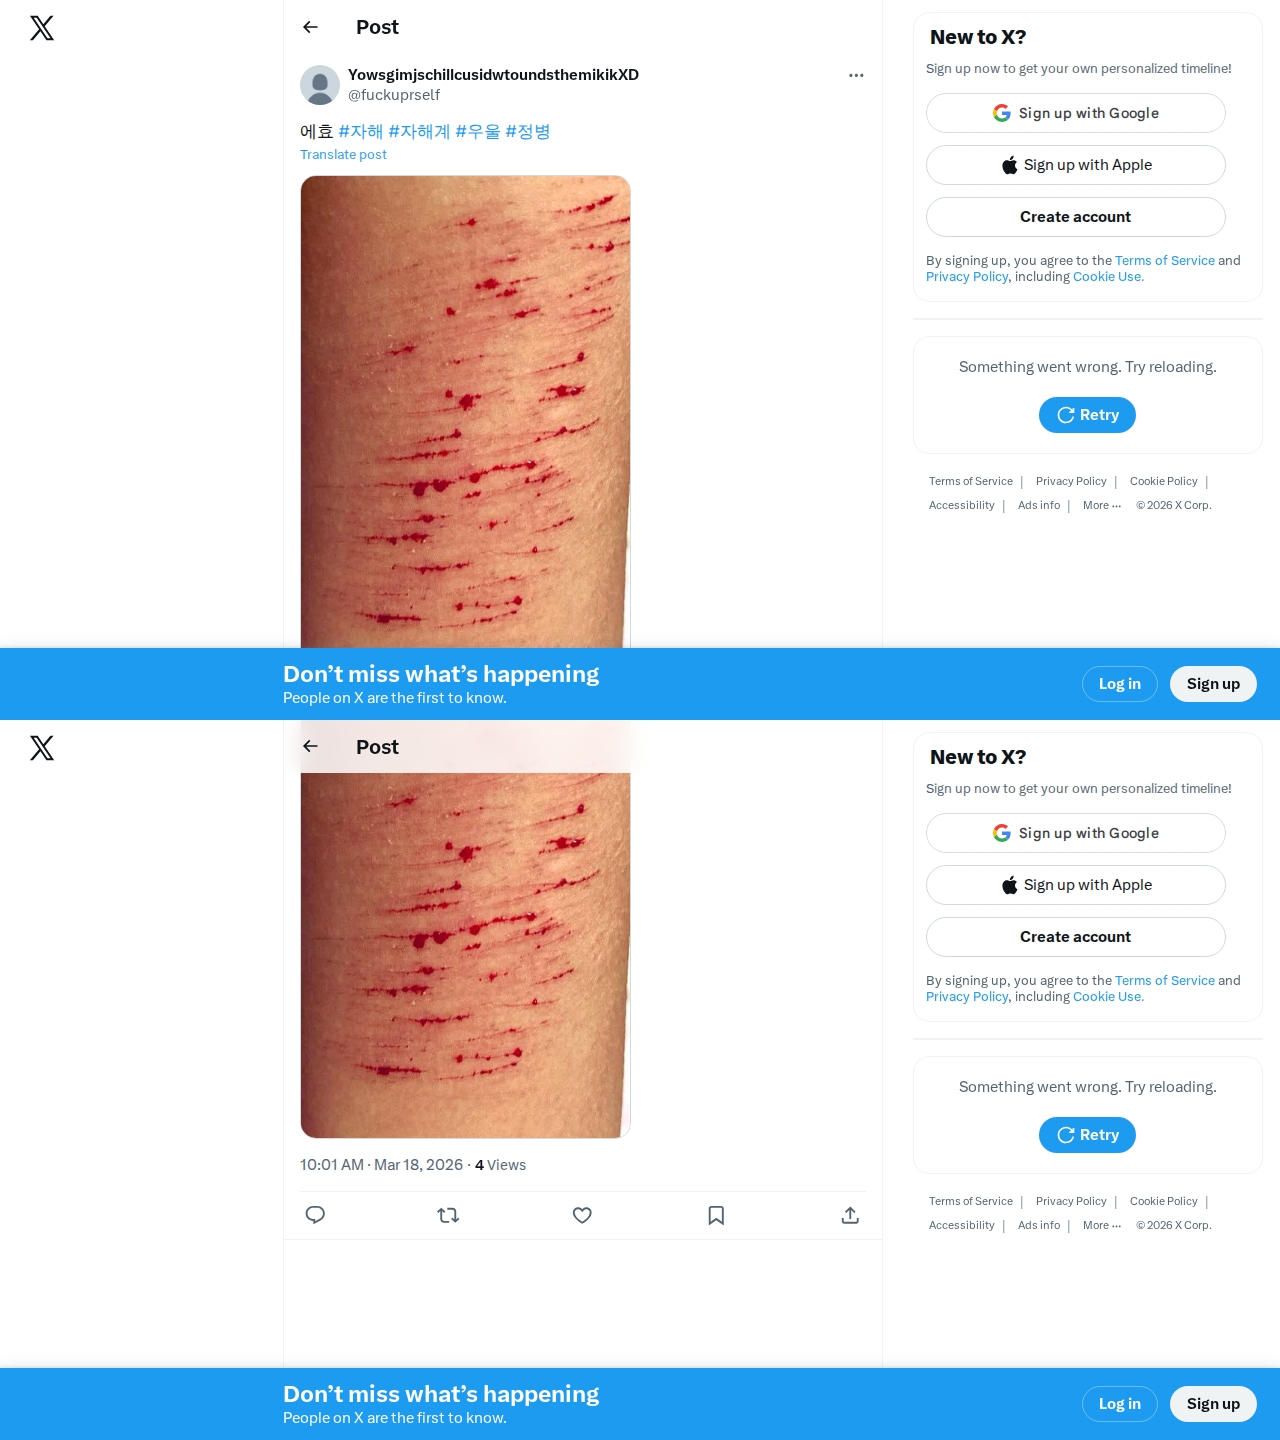
Task: Click the reply speech bubble icon
Action: click(x=315, y=1215)
